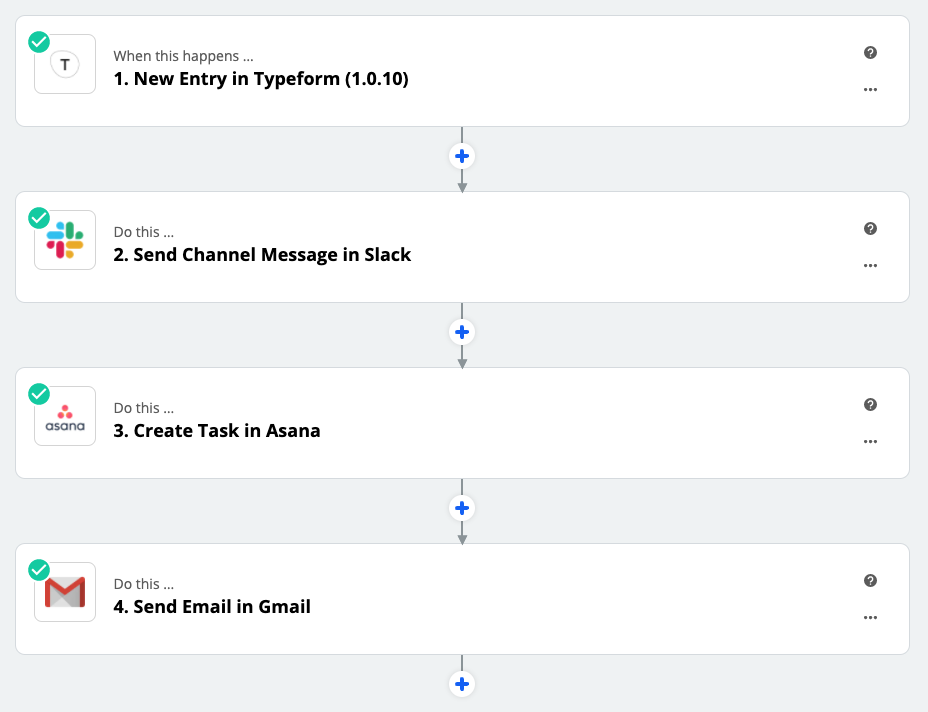Click the Slack logo icon in step 2

(65, 240)
